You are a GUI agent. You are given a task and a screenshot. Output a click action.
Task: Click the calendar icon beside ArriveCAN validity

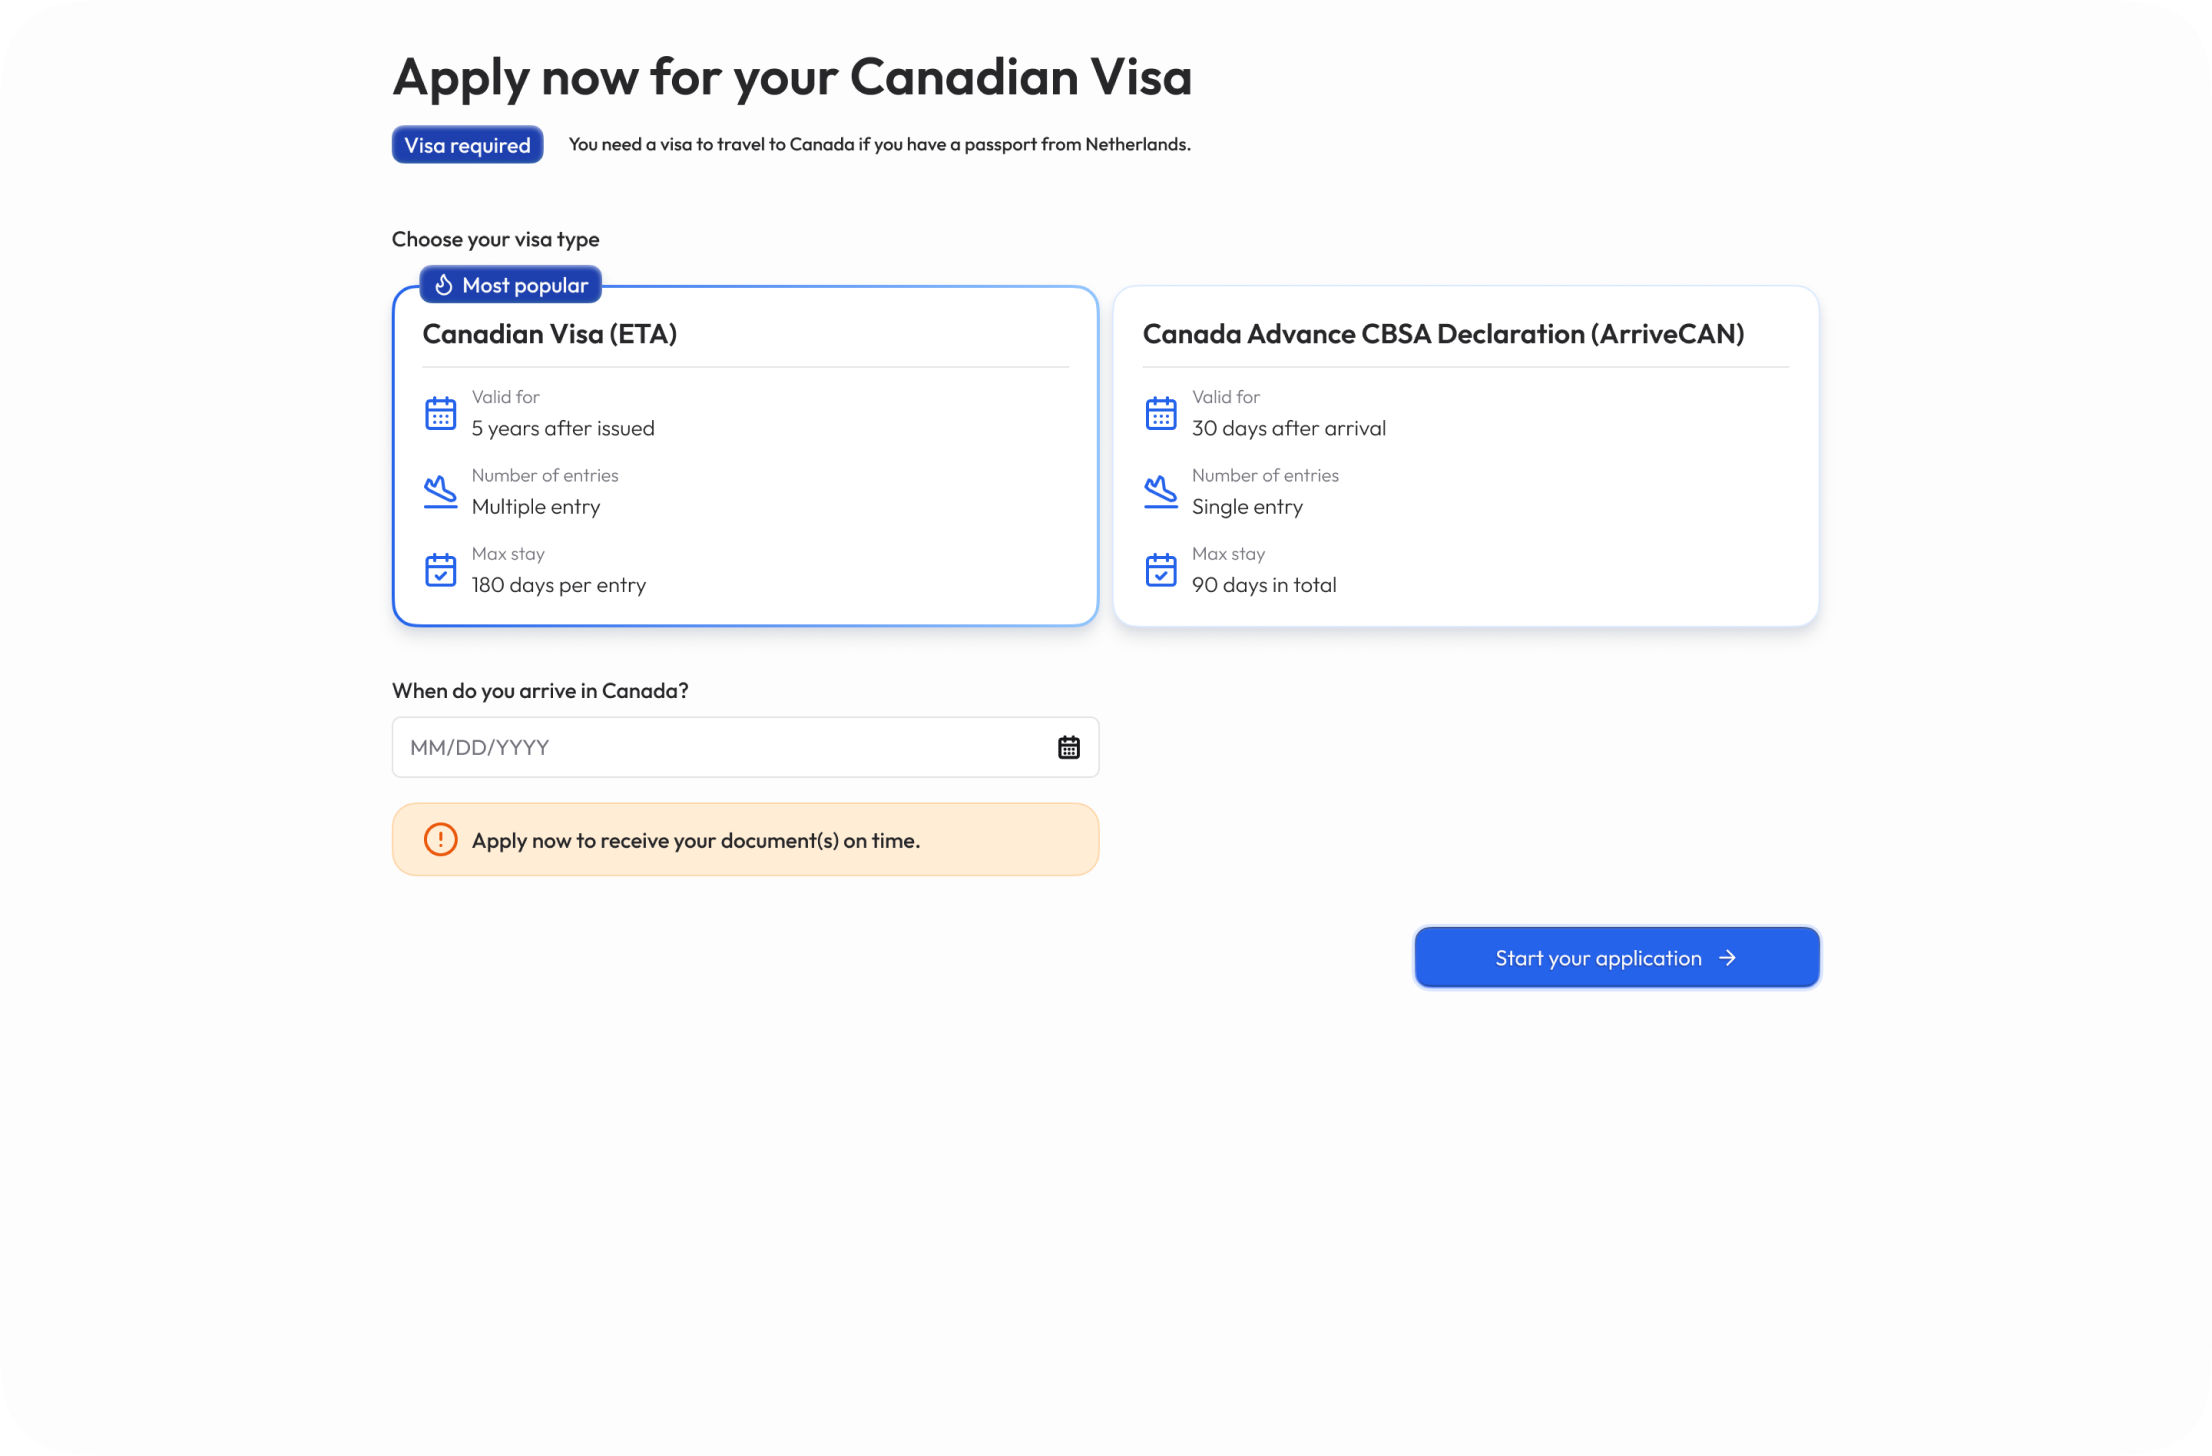(x=1161, y=412)
